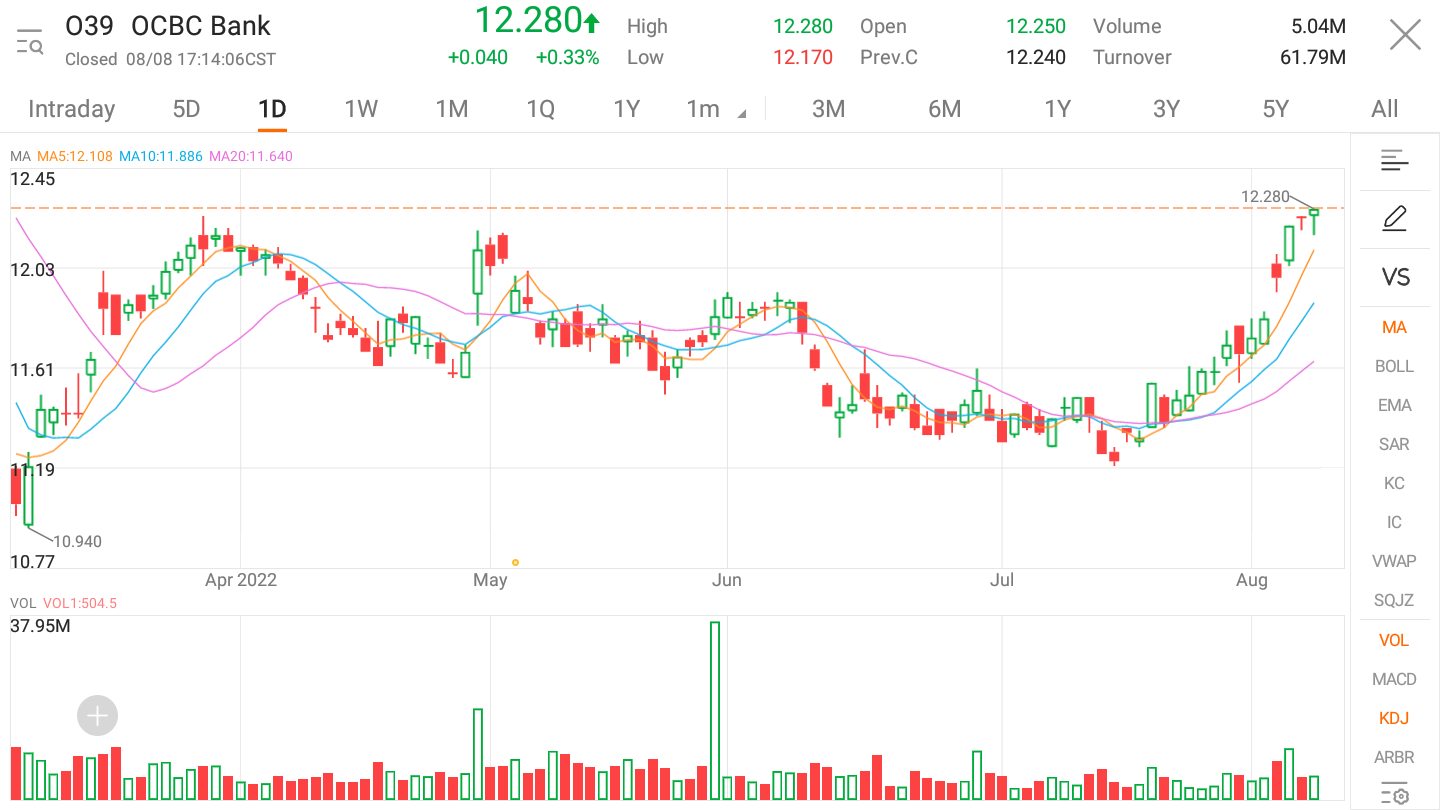
Task: Open indicator settings gear icon
Action: [x=1394, y=794]
